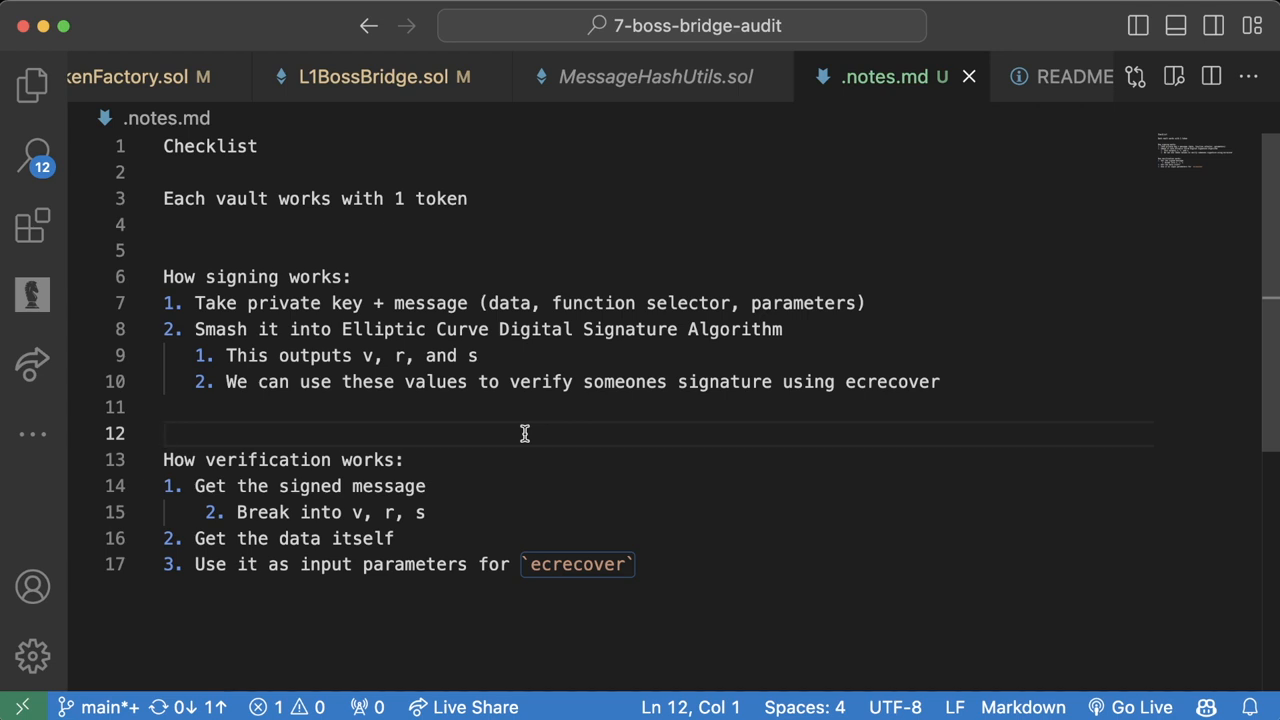1280x720 pixels.
Task: Click the 7-boss-bridge-audit command center search box
Action: pos(682,26)
